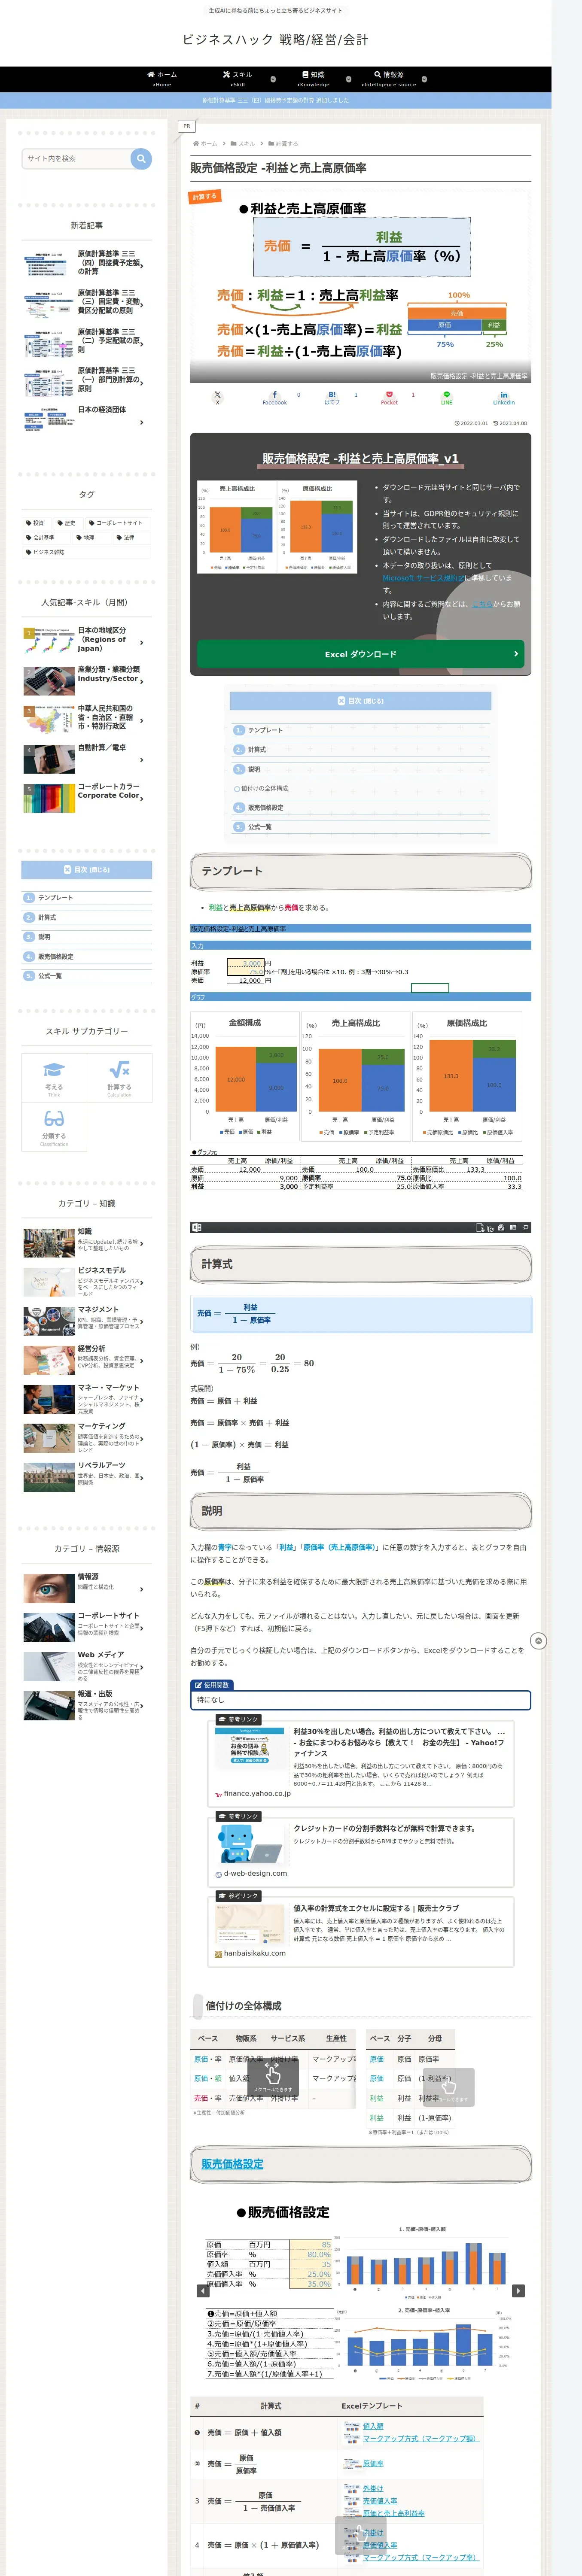Share the article via LINE
Image resolution: width=582 pixels, height=2576 pixels.
pos(447,397)
